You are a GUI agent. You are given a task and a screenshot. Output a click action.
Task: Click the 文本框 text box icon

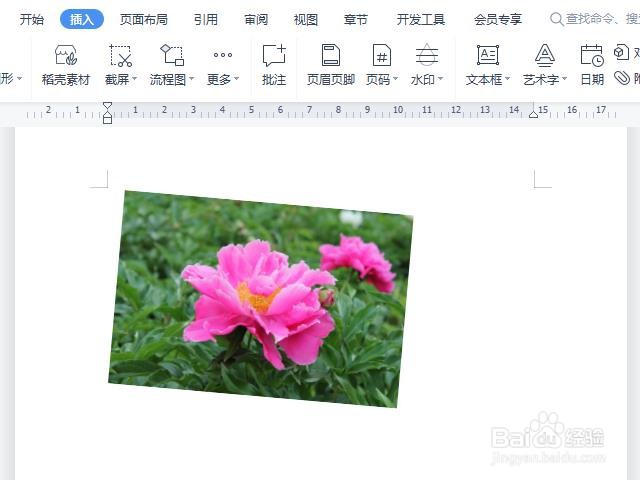click(488, 55)
